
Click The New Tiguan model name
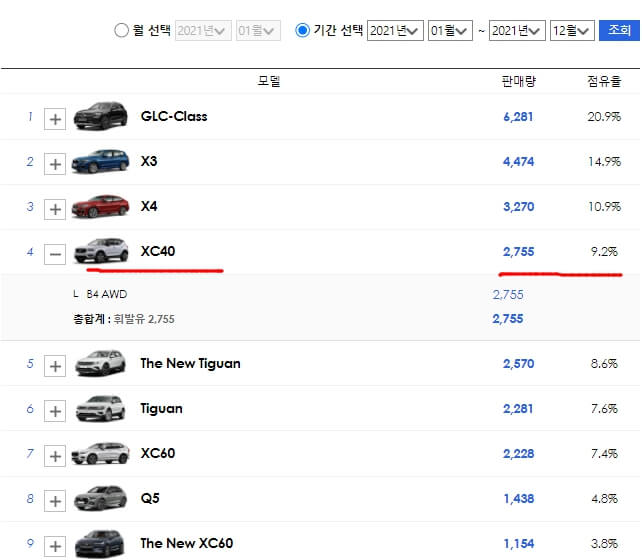190,363
